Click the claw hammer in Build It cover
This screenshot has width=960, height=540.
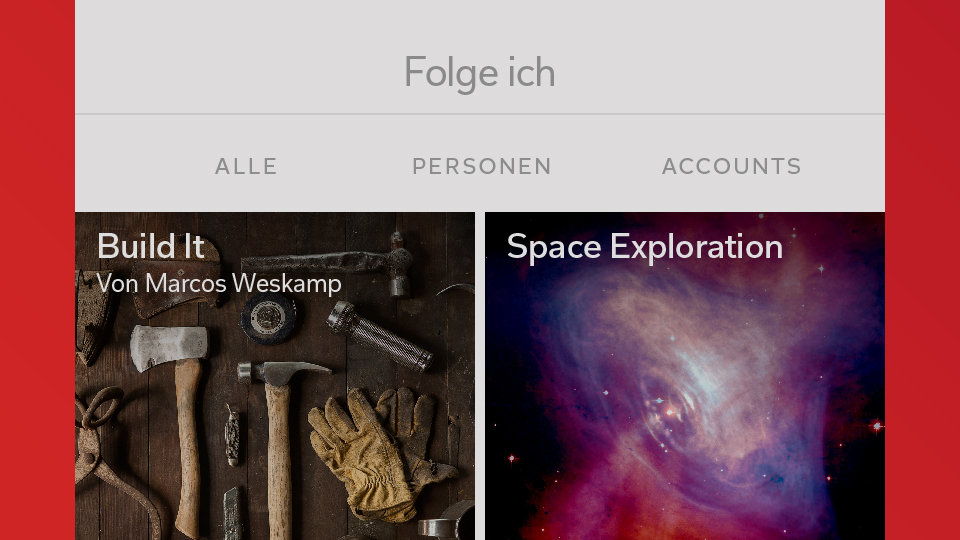(x=279, y=429)
